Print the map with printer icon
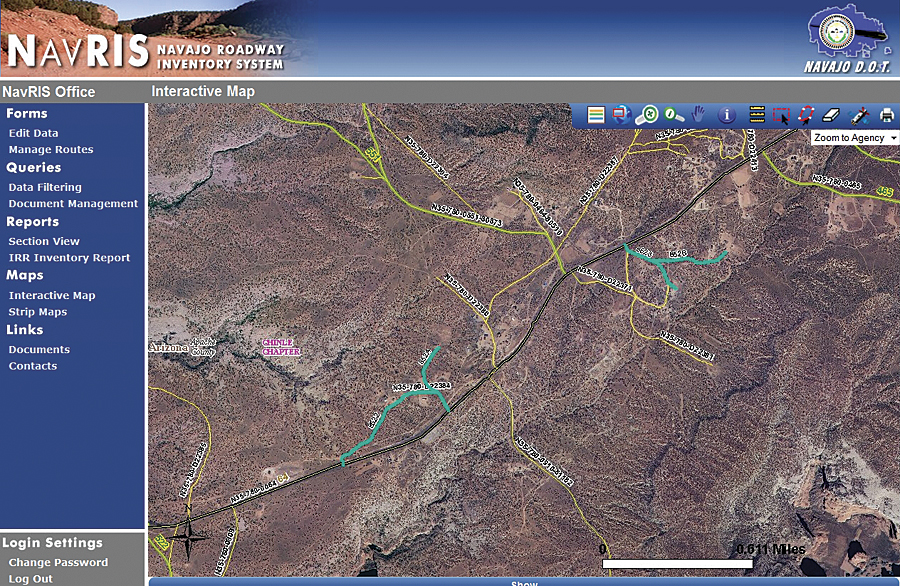900x586 pixels. pyautogui.click(x=887, y=115)
